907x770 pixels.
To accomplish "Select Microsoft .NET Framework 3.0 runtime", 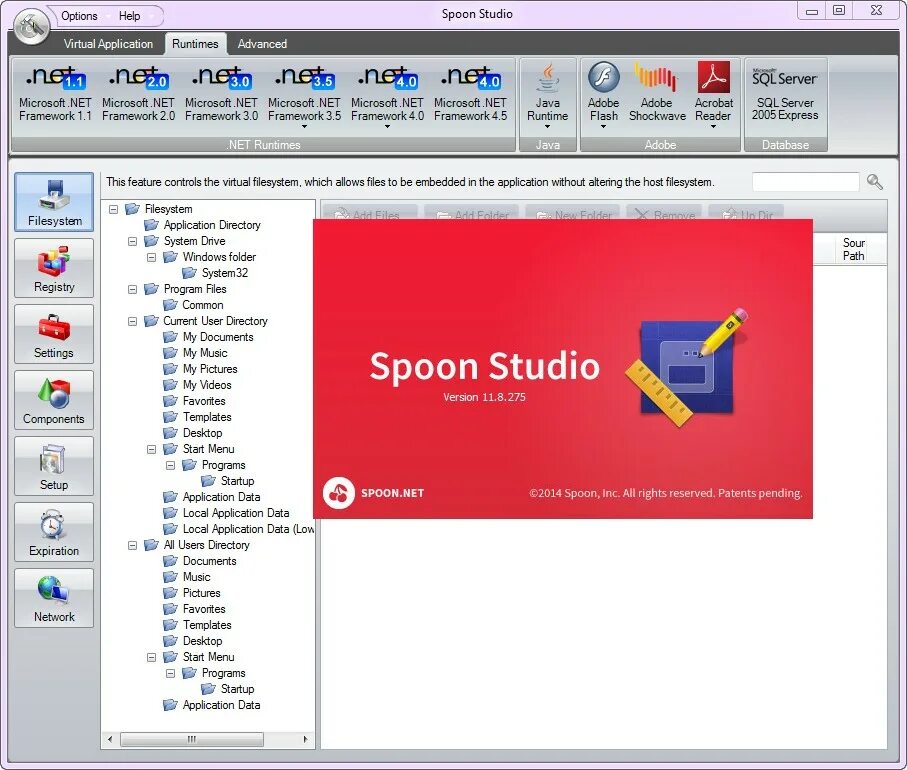I will [x=222, y=93].
